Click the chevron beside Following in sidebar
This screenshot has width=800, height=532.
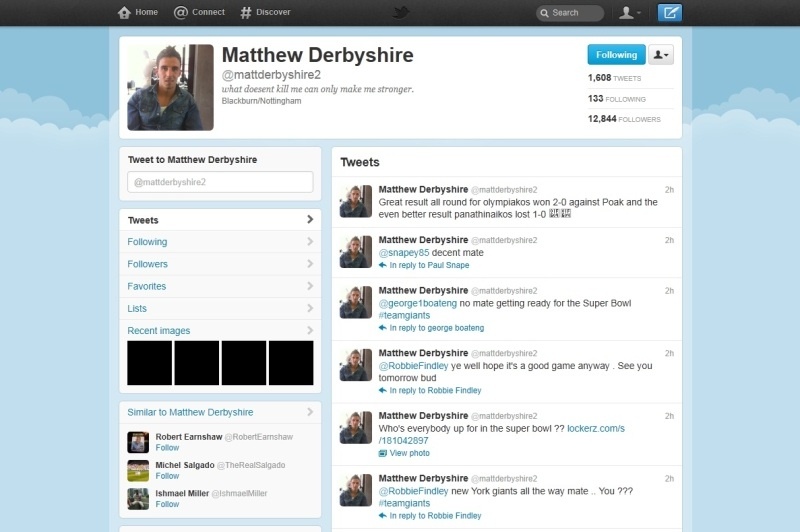pos(310,241)
